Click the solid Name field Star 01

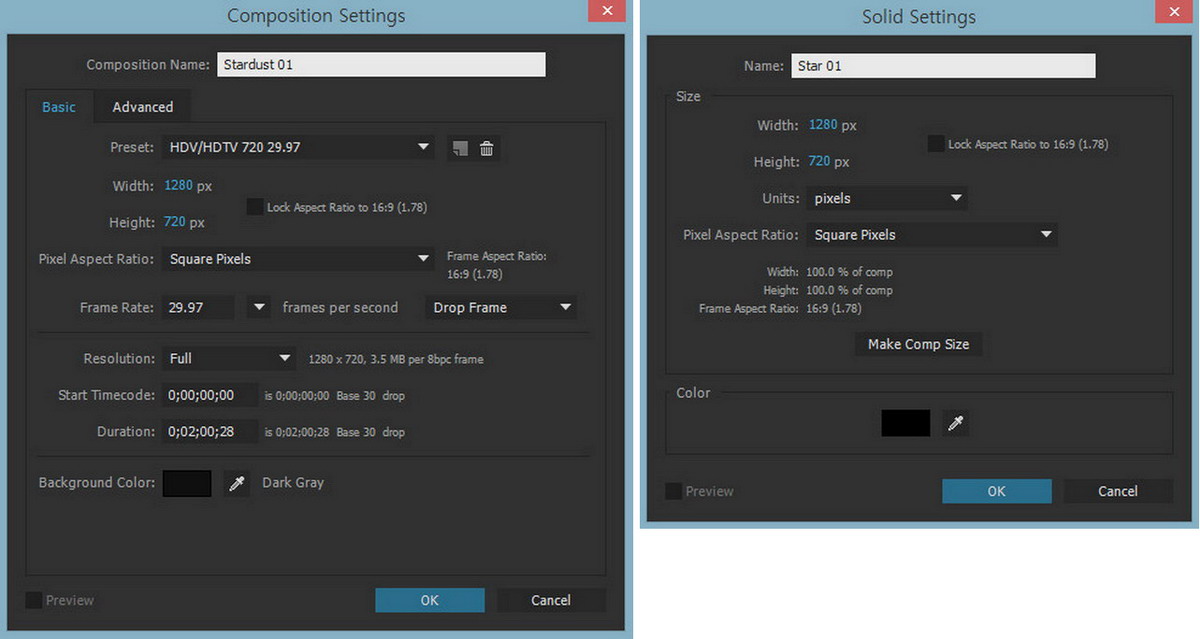coord(943,66)
